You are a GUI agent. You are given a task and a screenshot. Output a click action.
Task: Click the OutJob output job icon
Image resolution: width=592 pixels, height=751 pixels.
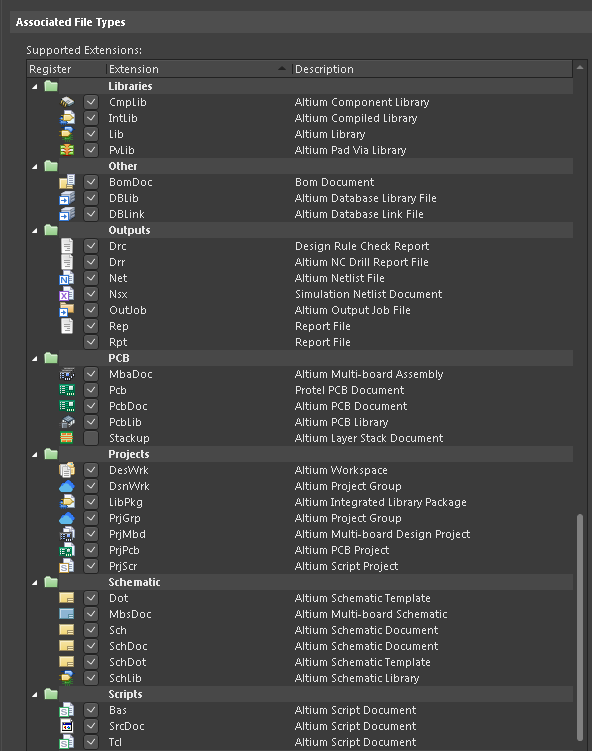point(67,310)
